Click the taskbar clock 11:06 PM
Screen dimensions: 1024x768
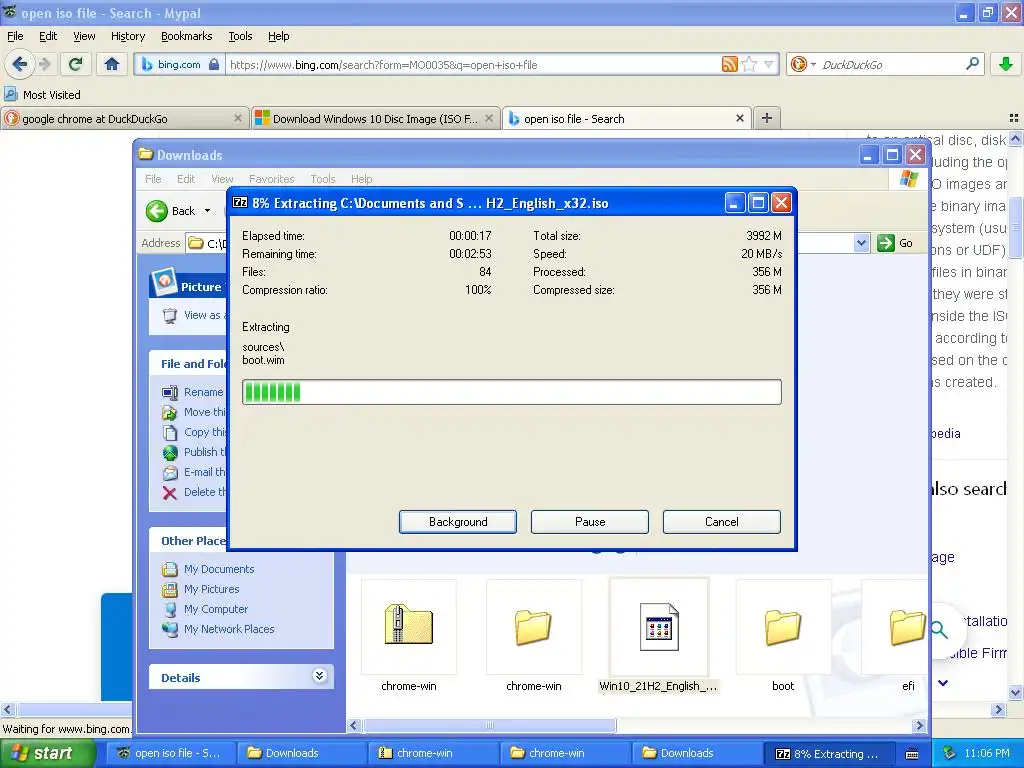point(986,753)
